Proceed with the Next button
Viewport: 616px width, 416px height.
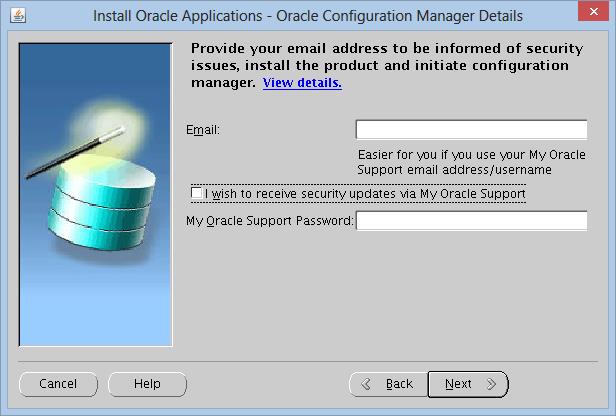pyautogui.click(x=468, y=384)
